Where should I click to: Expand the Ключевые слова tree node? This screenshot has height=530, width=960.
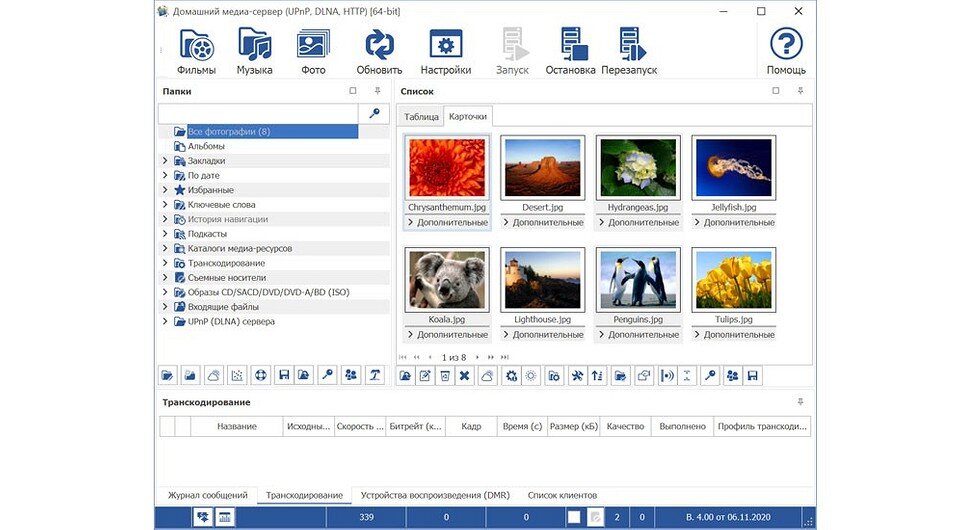(165, 204)
